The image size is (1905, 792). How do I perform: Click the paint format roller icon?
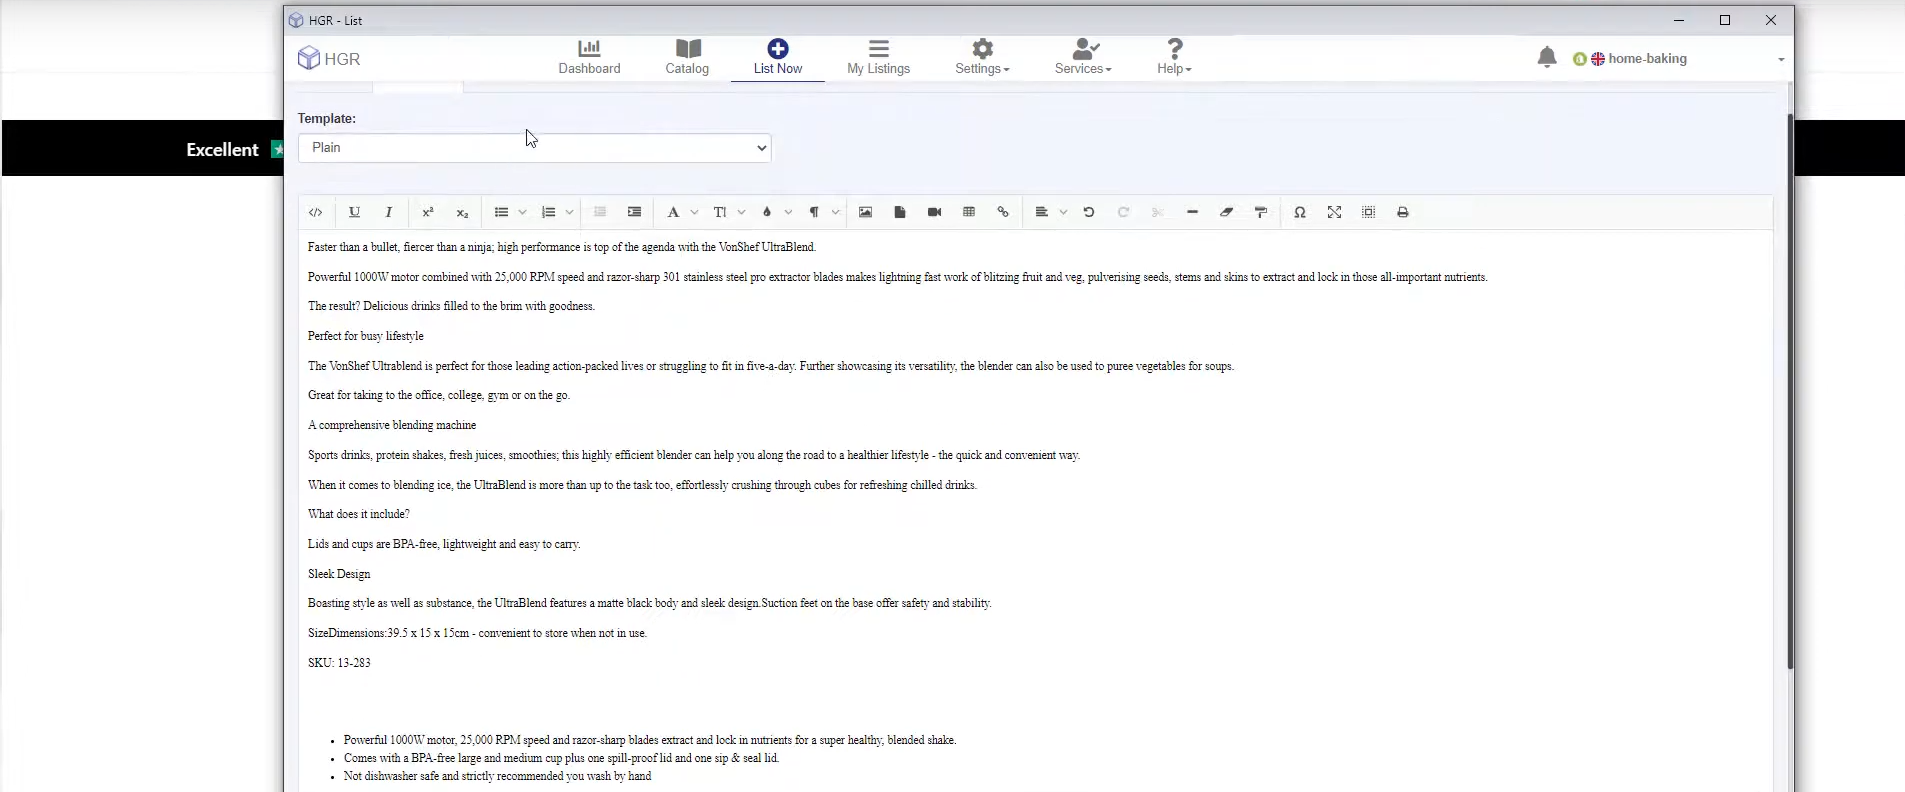point(1261,212)
